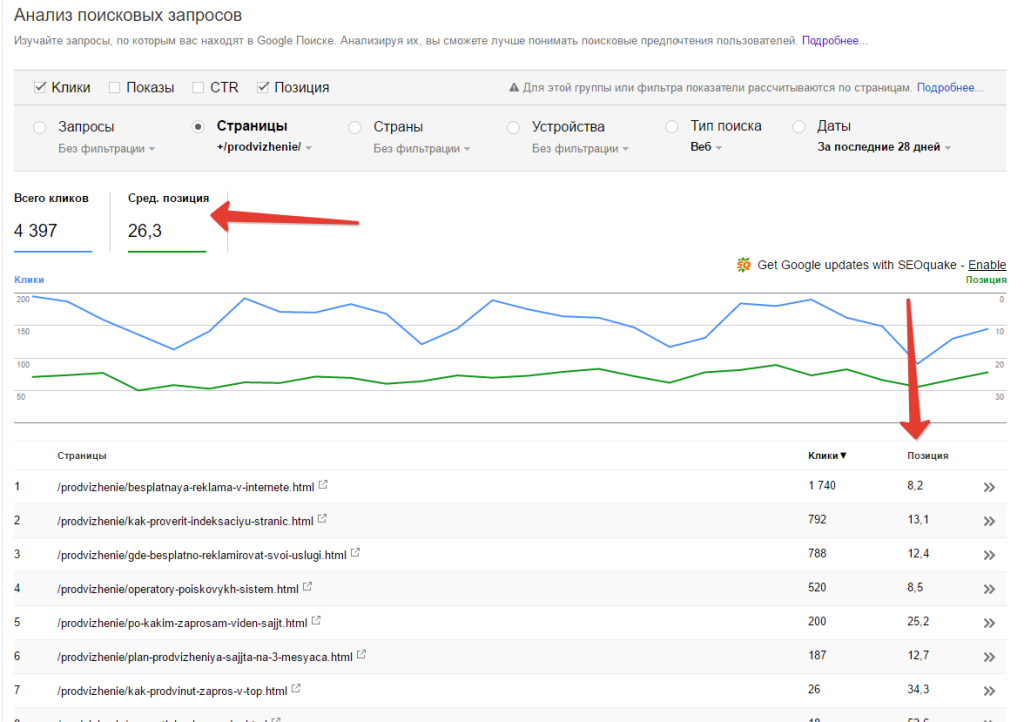1024x722 pixels.
Task: Open external link icon for kak-prodvinut-zapros-v-top page
Action: pos(296,689)
